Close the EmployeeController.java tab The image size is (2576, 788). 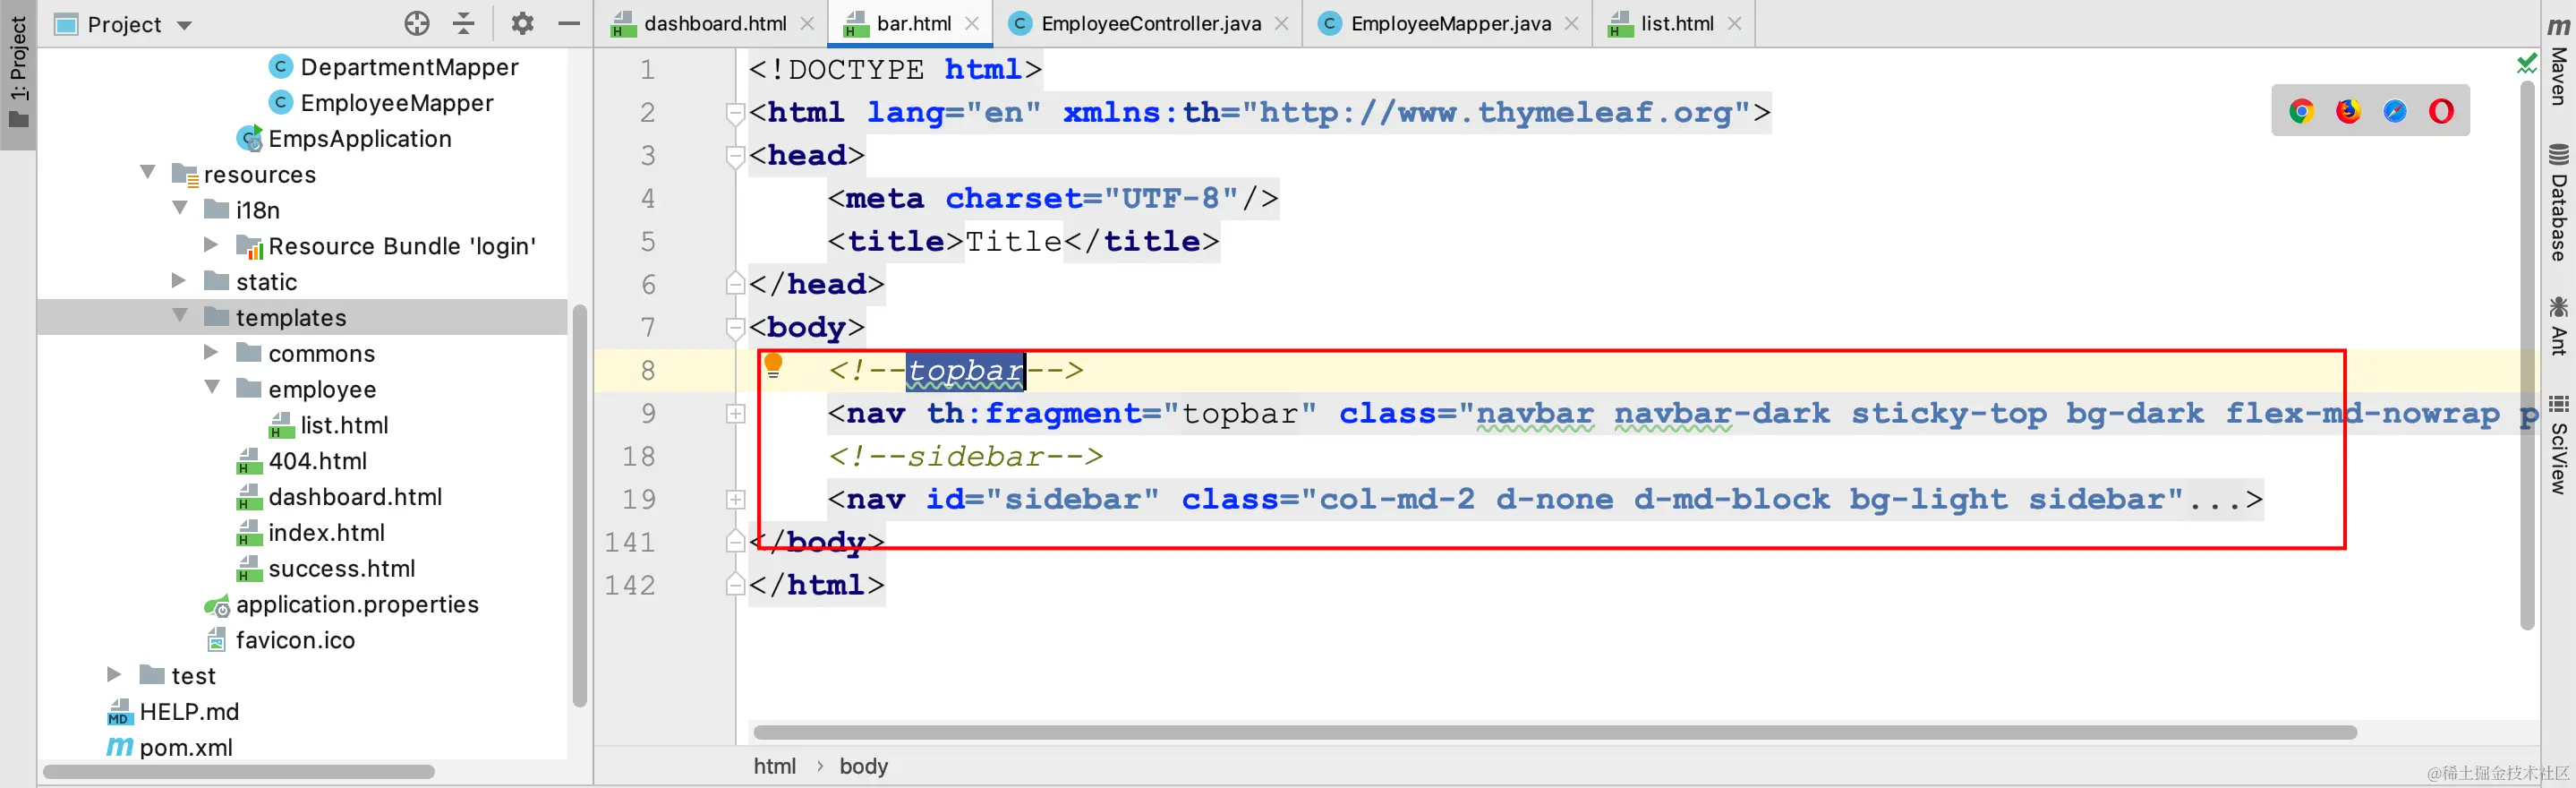coord(1282,23)
